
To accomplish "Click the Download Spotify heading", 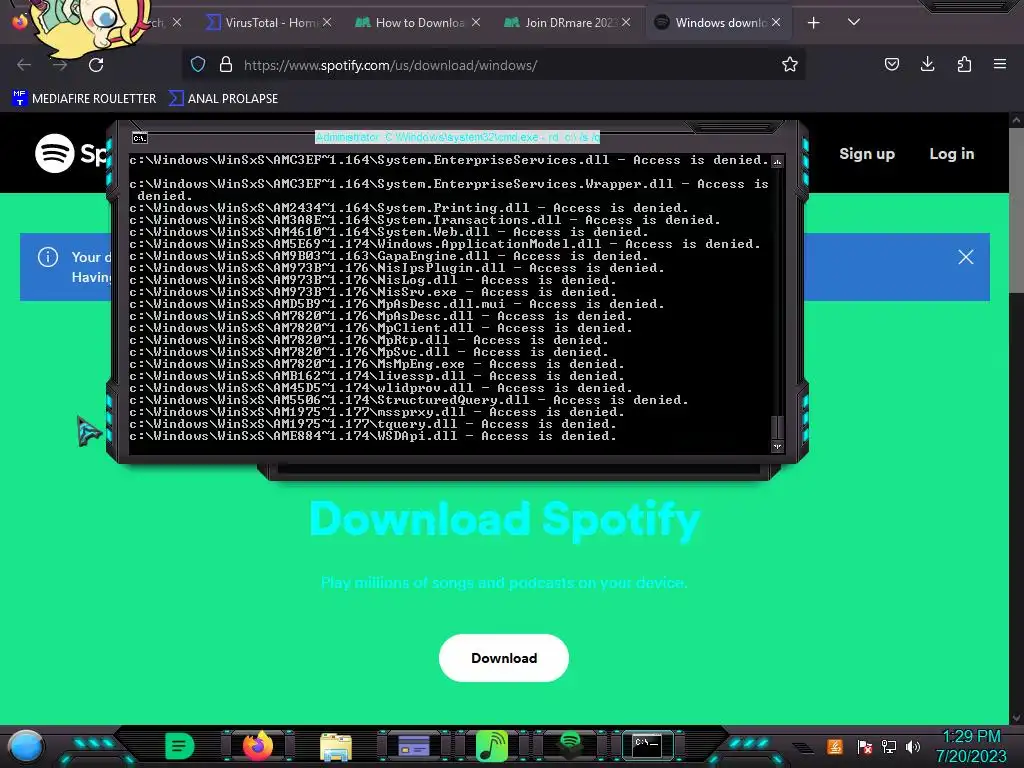I will [504, 520].
